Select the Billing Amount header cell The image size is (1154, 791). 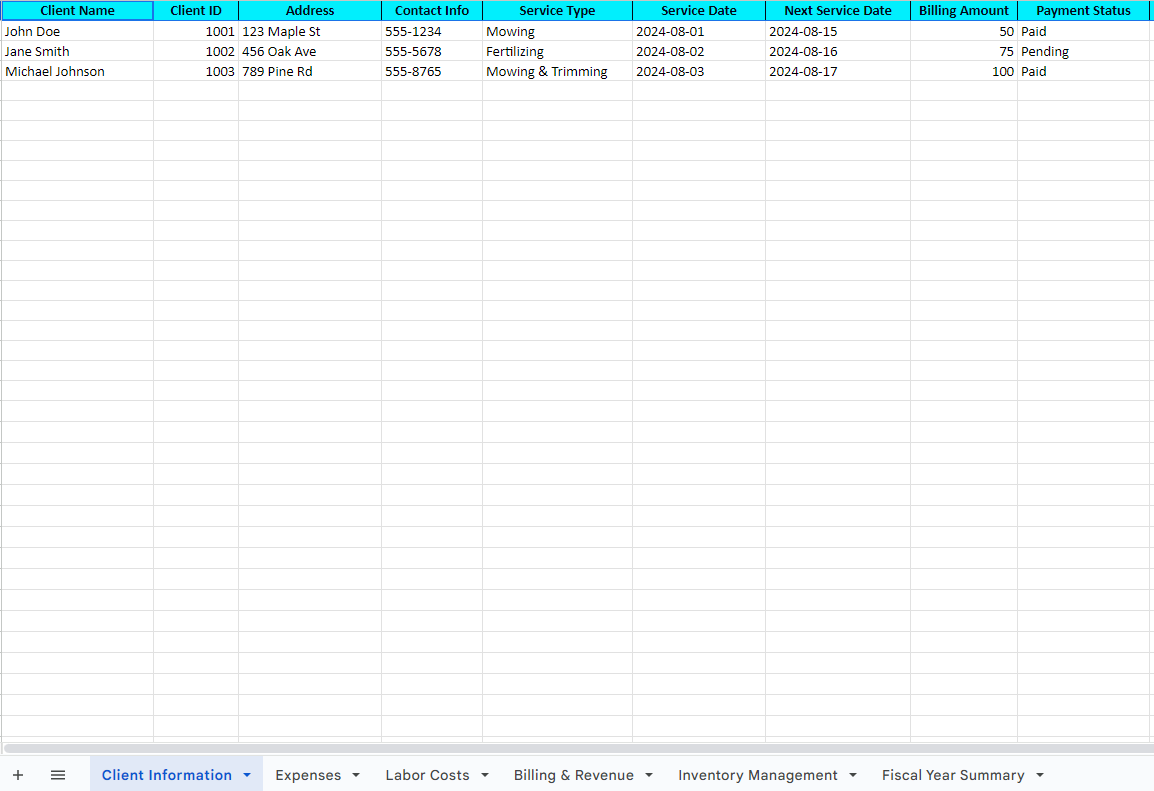tap(964, 11)
